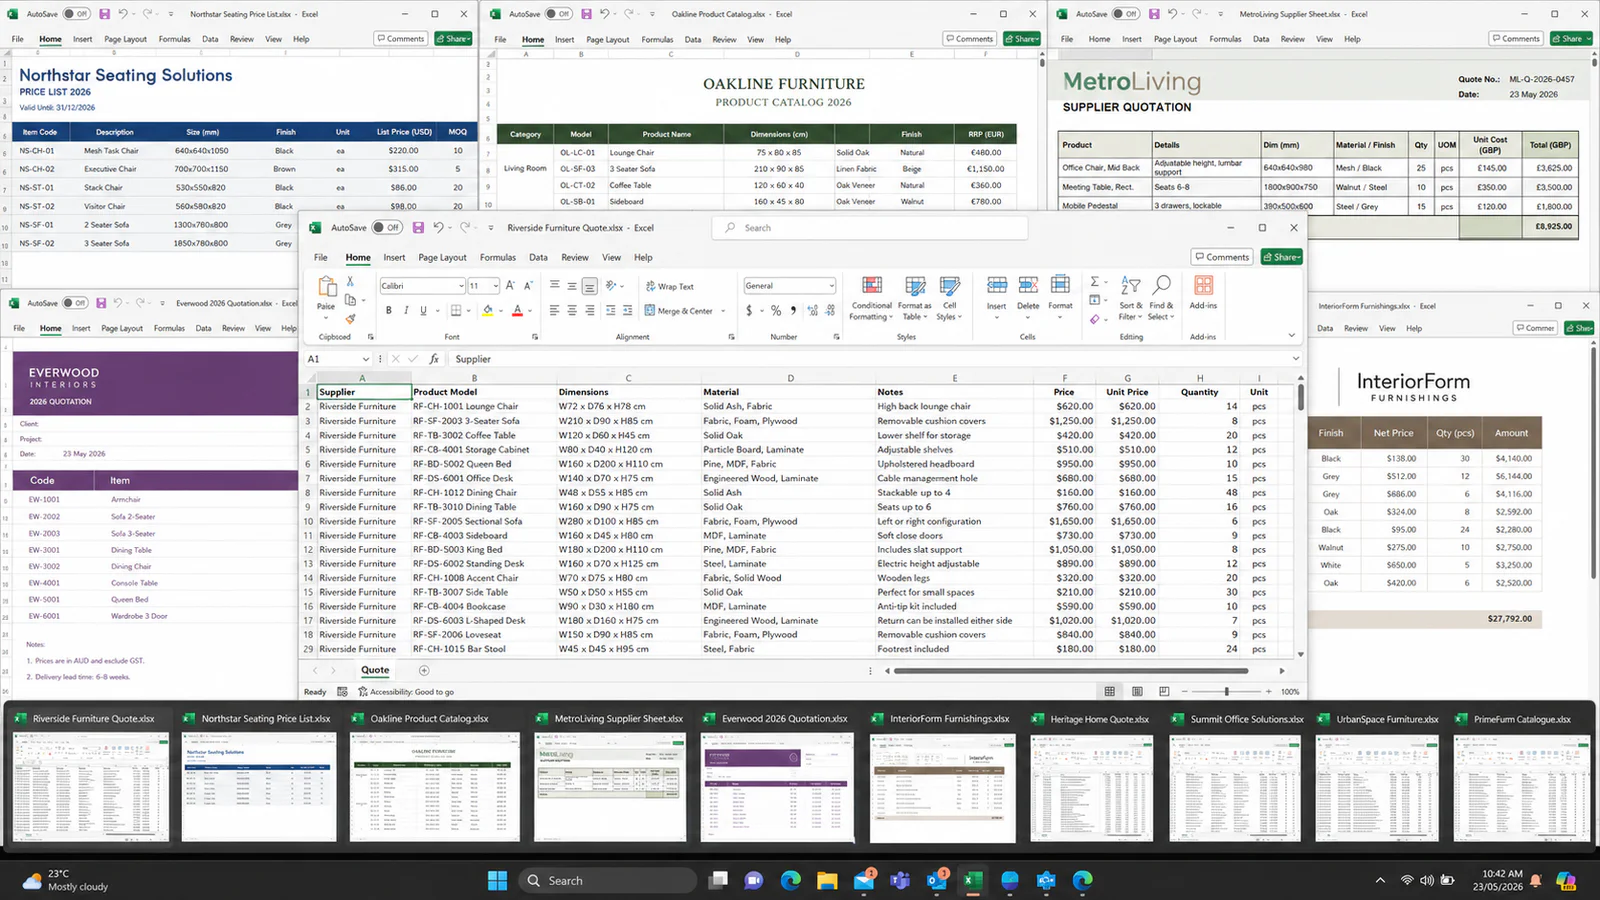Screen dimensions: 1600x900
Task: Open the Conditional Formatting menu
Action: tap(871, 298)
